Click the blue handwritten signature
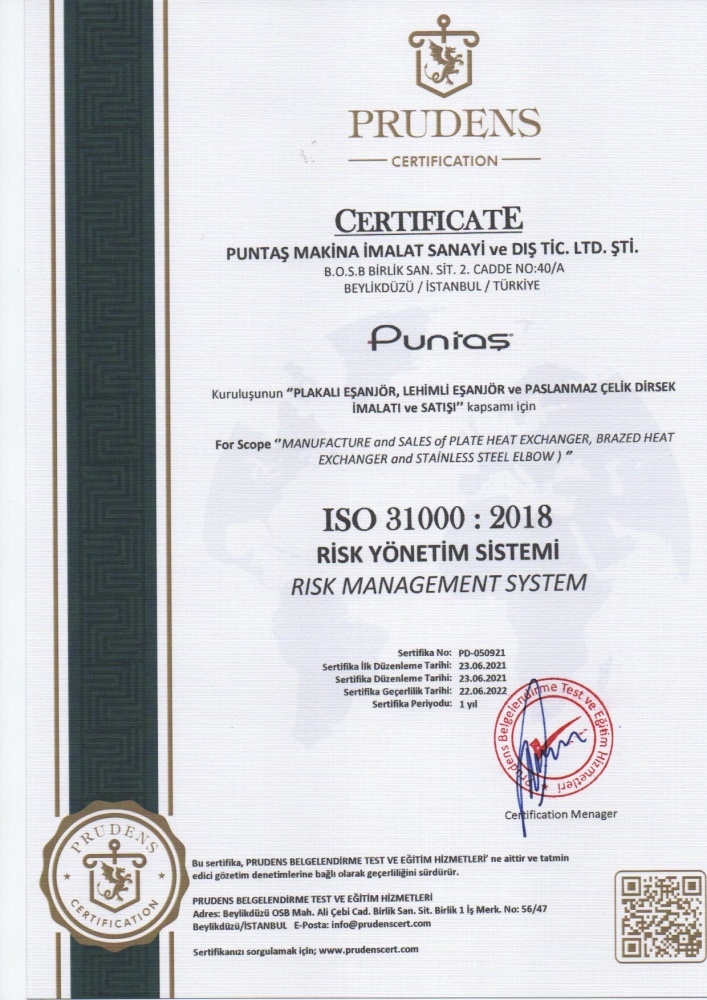The height and width of the screenshot is (1000, 707). tap(532, 740)
